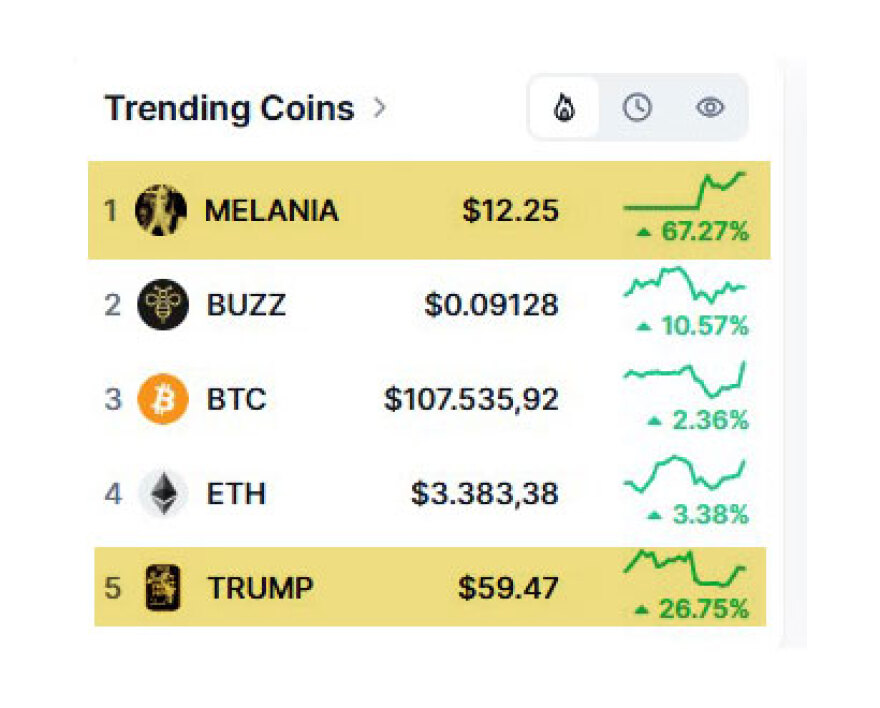The image size is (880, 708).
Task: Click the TRUMP coin logo
Action: tap(162, 588)
